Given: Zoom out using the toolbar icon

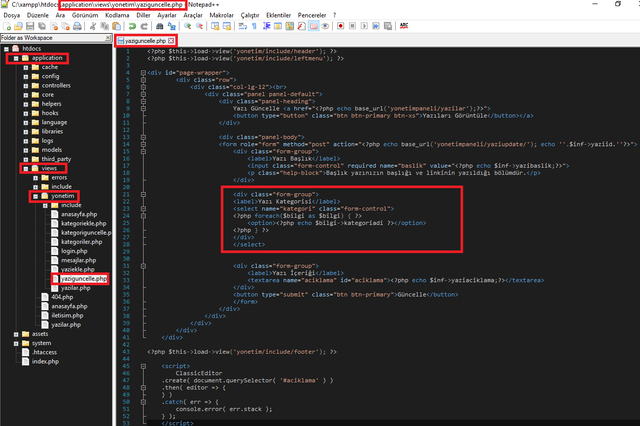Looking at the screenshot, I should click(x=199, y=26).
